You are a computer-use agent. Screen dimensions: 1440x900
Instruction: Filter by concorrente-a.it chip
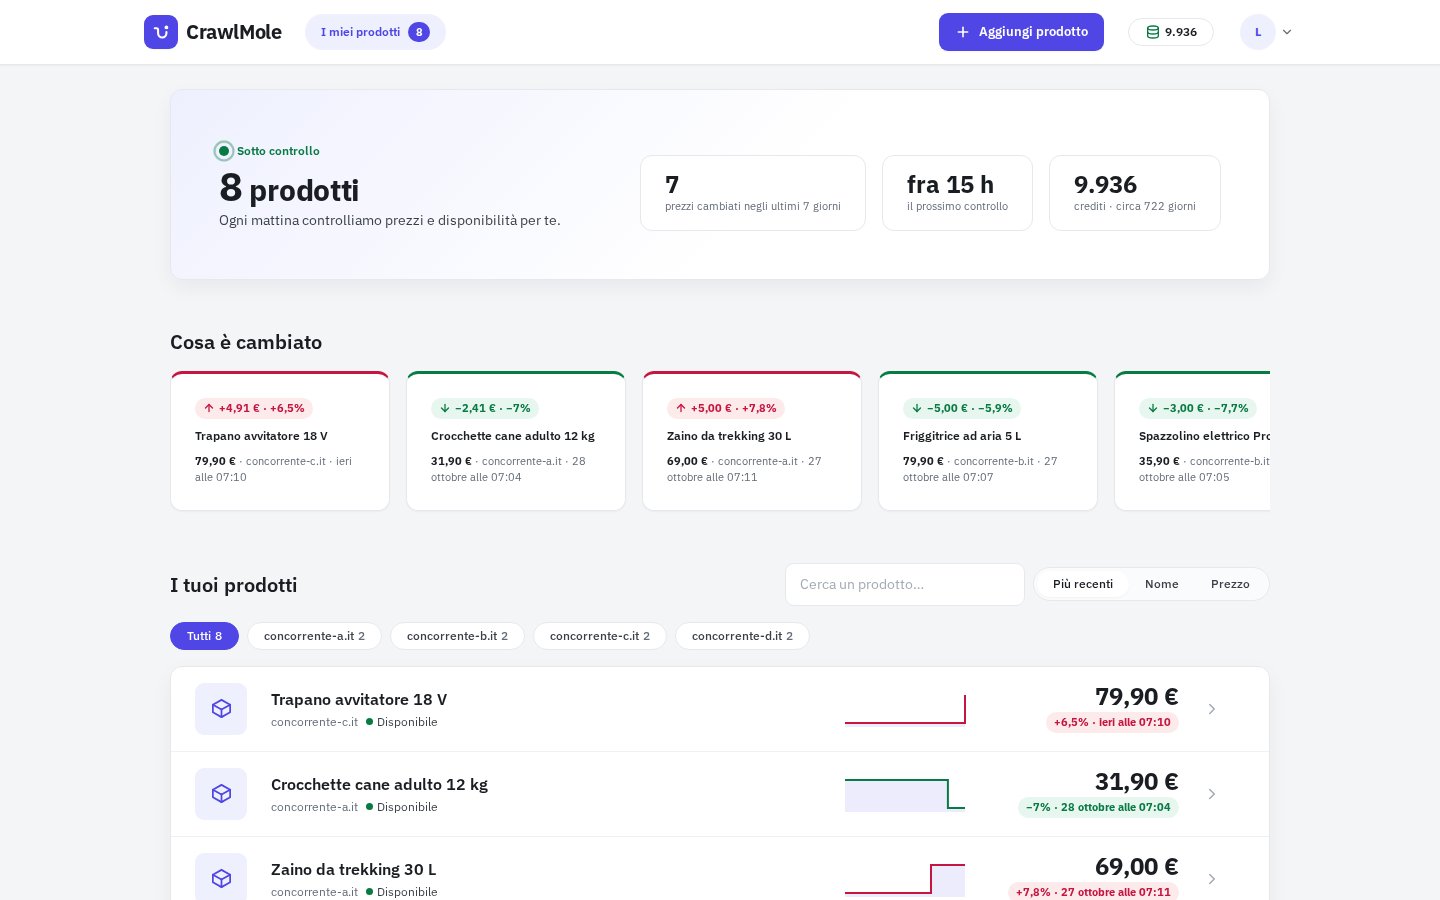tap(314, 636)
